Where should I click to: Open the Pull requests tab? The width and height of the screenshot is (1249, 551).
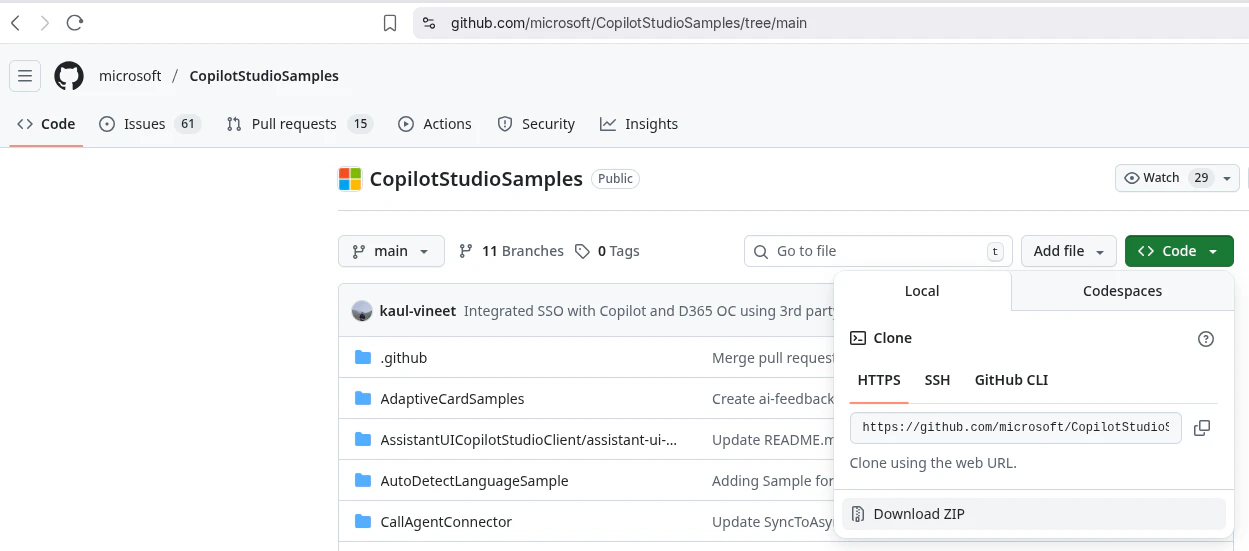(x=299, y=124)
